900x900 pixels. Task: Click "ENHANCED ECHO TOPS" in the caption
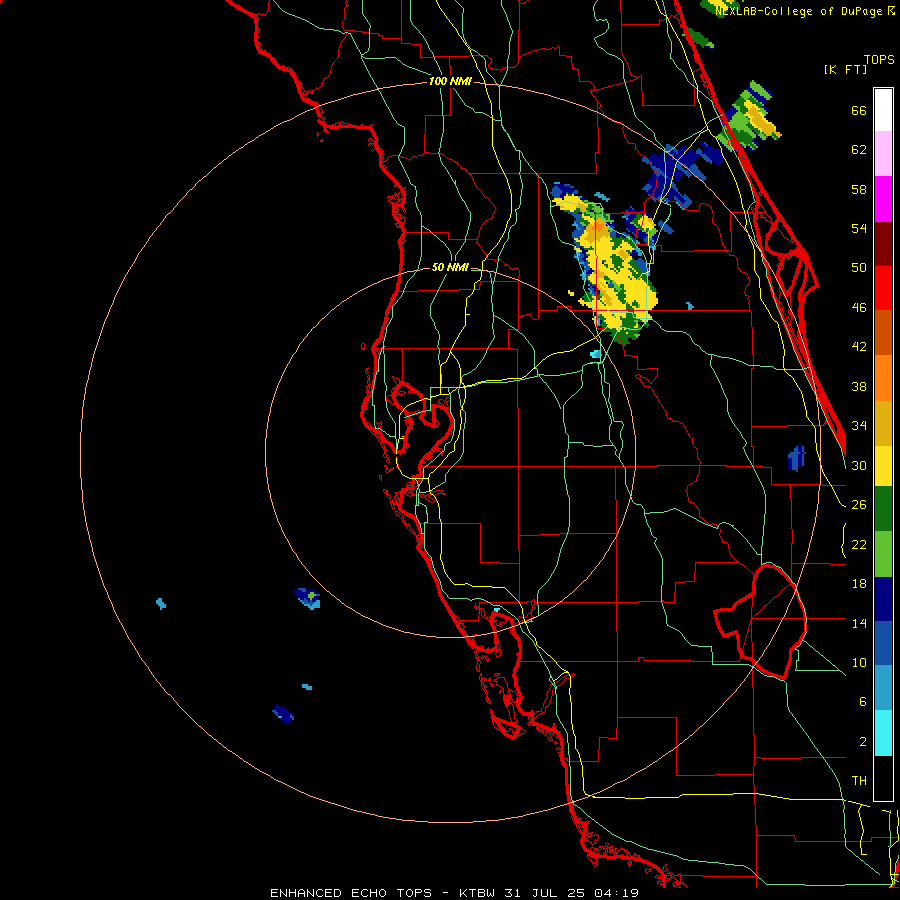point(351,893)
